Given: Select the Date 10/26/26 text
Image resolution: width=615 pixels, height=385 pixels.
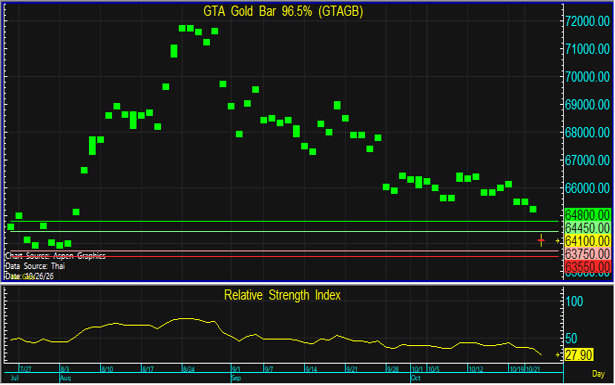Looking at the screenshot, I should 29,276.
